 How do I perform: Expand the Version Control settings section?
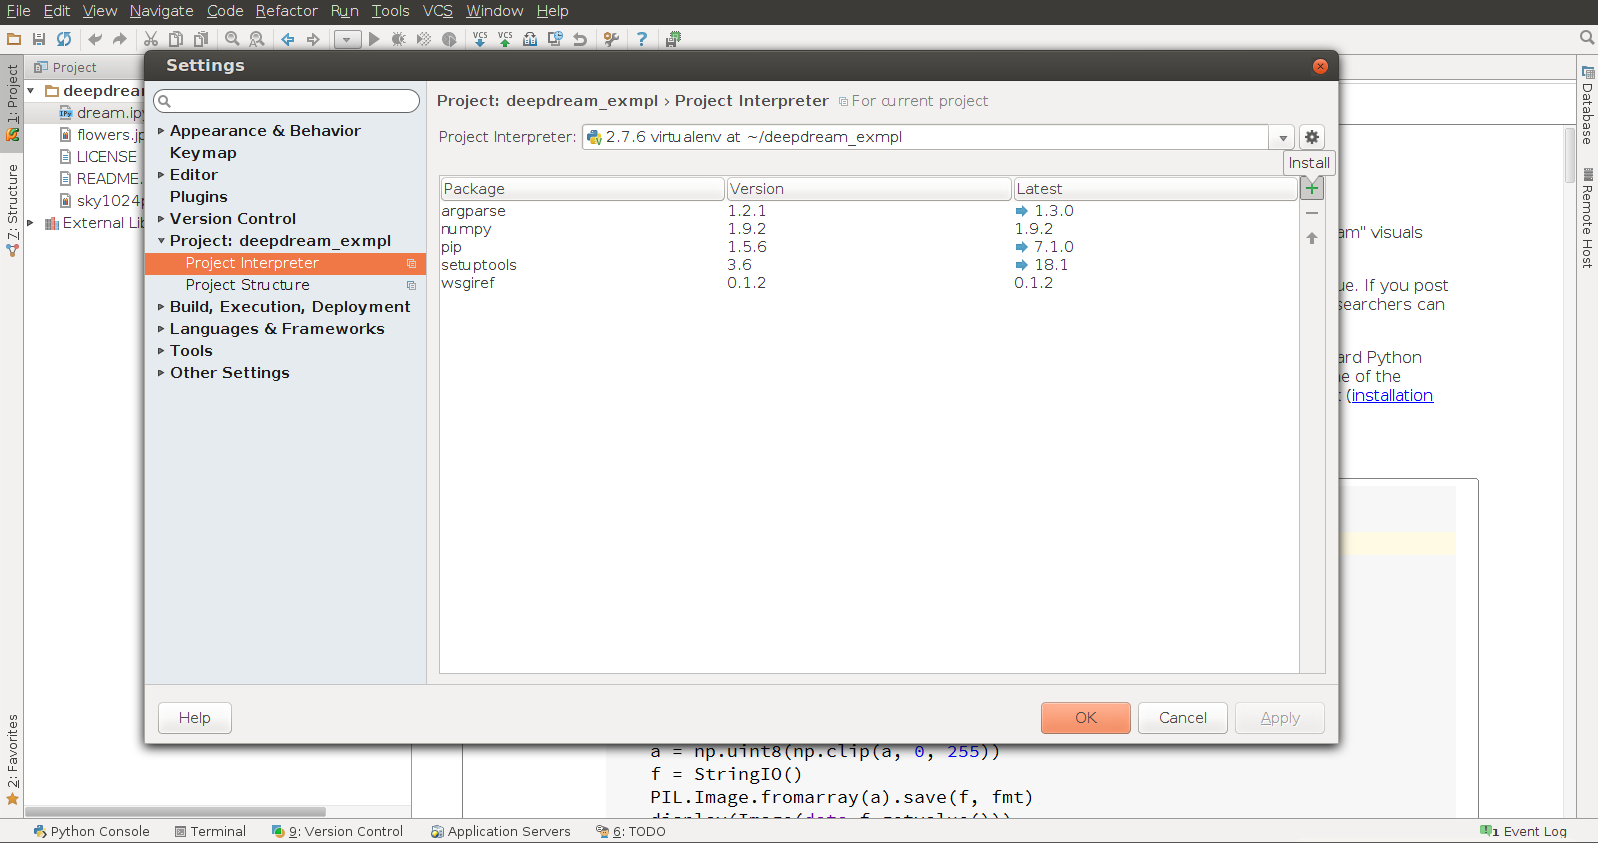tap(161, 219)
